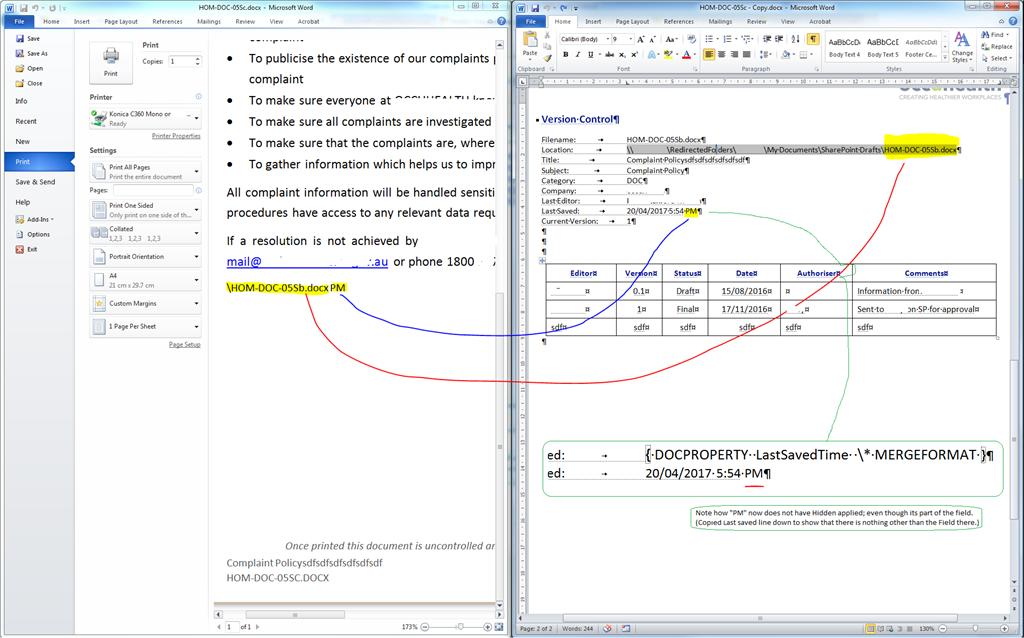The width and height of the screenshot is (1024, 638).
Task: Open the References tab in right window
Action: pos(679,22)
